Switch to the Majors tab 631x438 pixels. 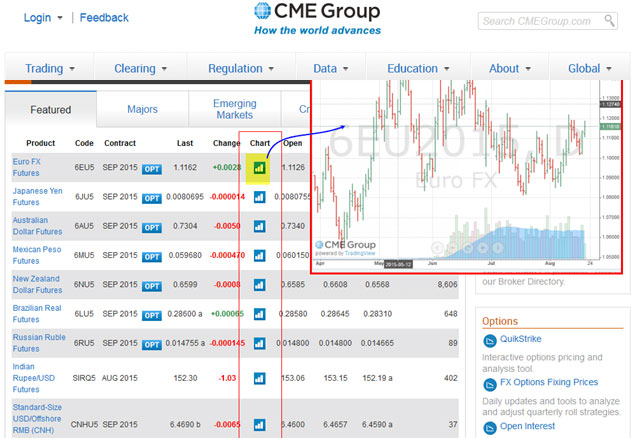(142, 109)
